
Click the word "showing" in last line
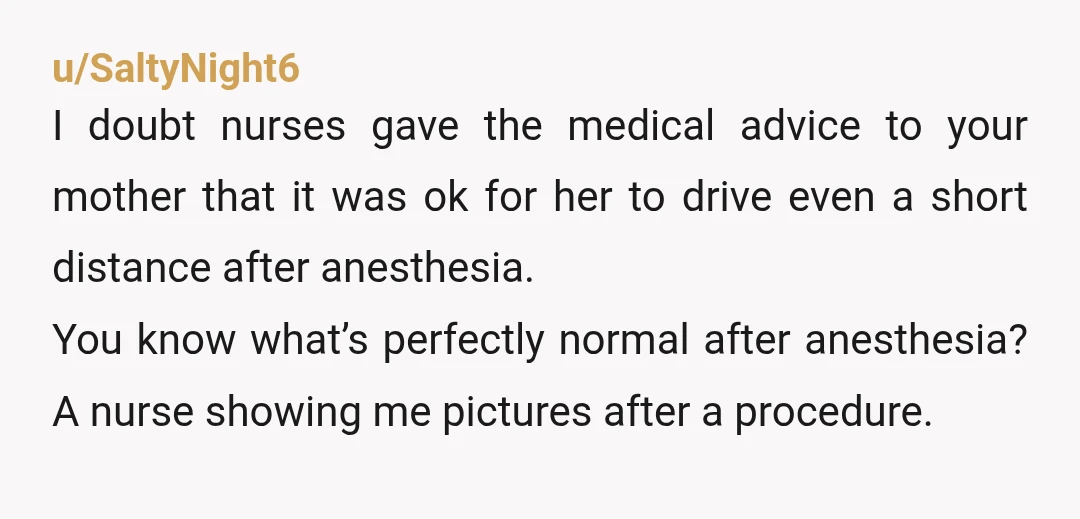(282, 413)
